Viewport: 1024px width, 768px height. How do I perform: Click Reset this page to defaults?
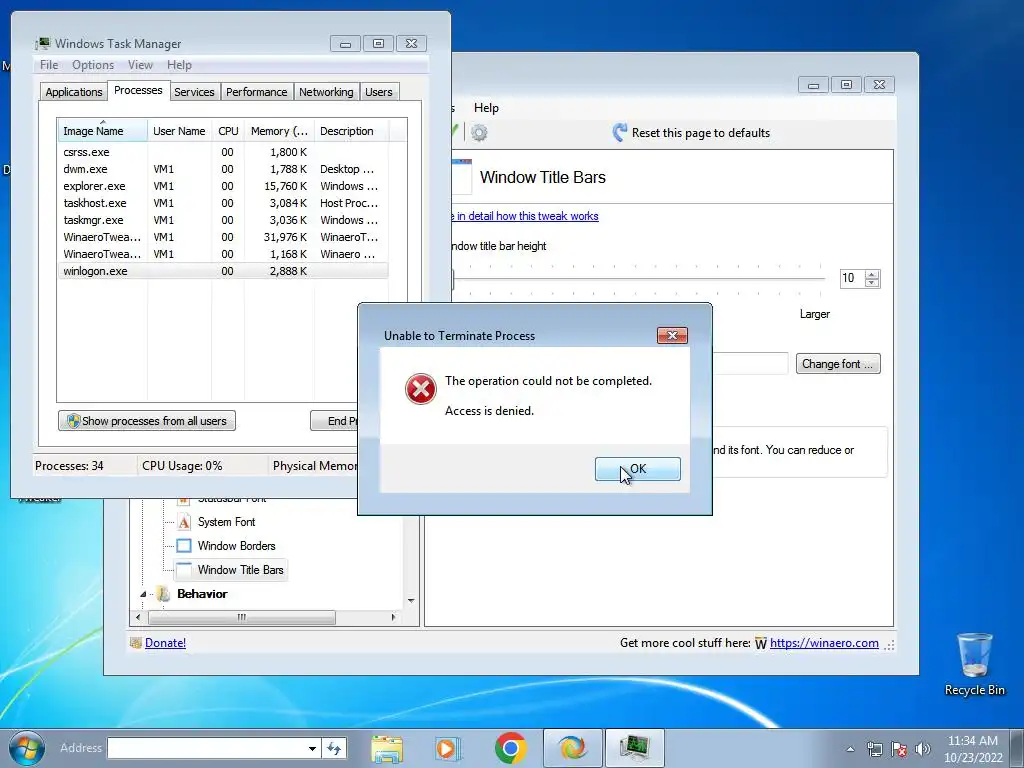tap(691, 133)
